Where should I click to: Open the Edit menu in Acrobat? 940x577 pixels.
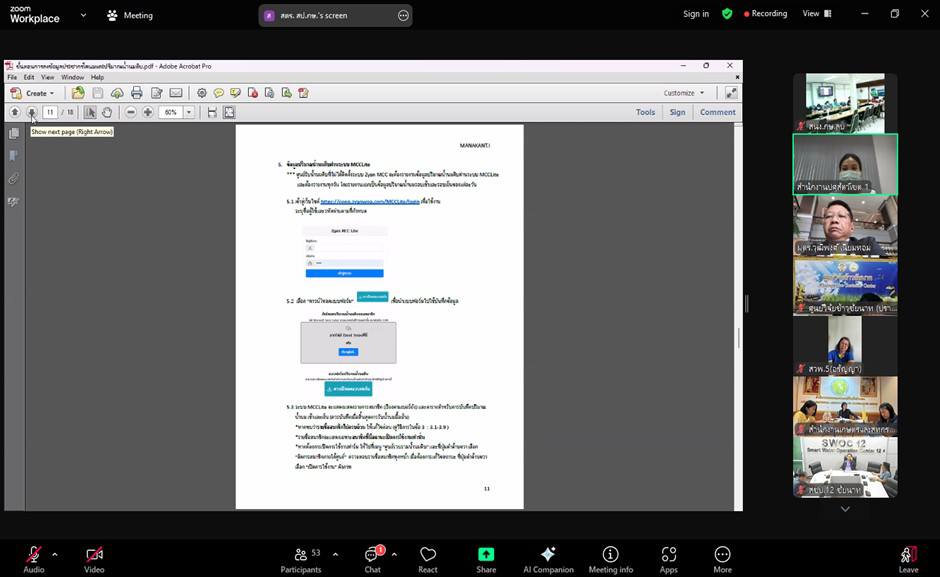click(x=29, y=77)
